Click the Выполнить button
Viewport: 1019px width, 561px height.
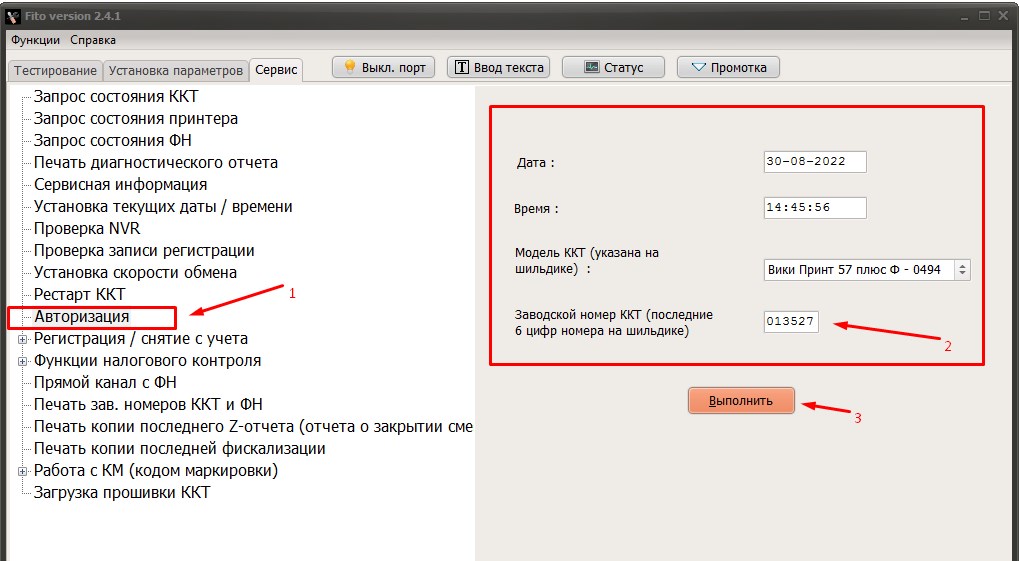[741, 400]
